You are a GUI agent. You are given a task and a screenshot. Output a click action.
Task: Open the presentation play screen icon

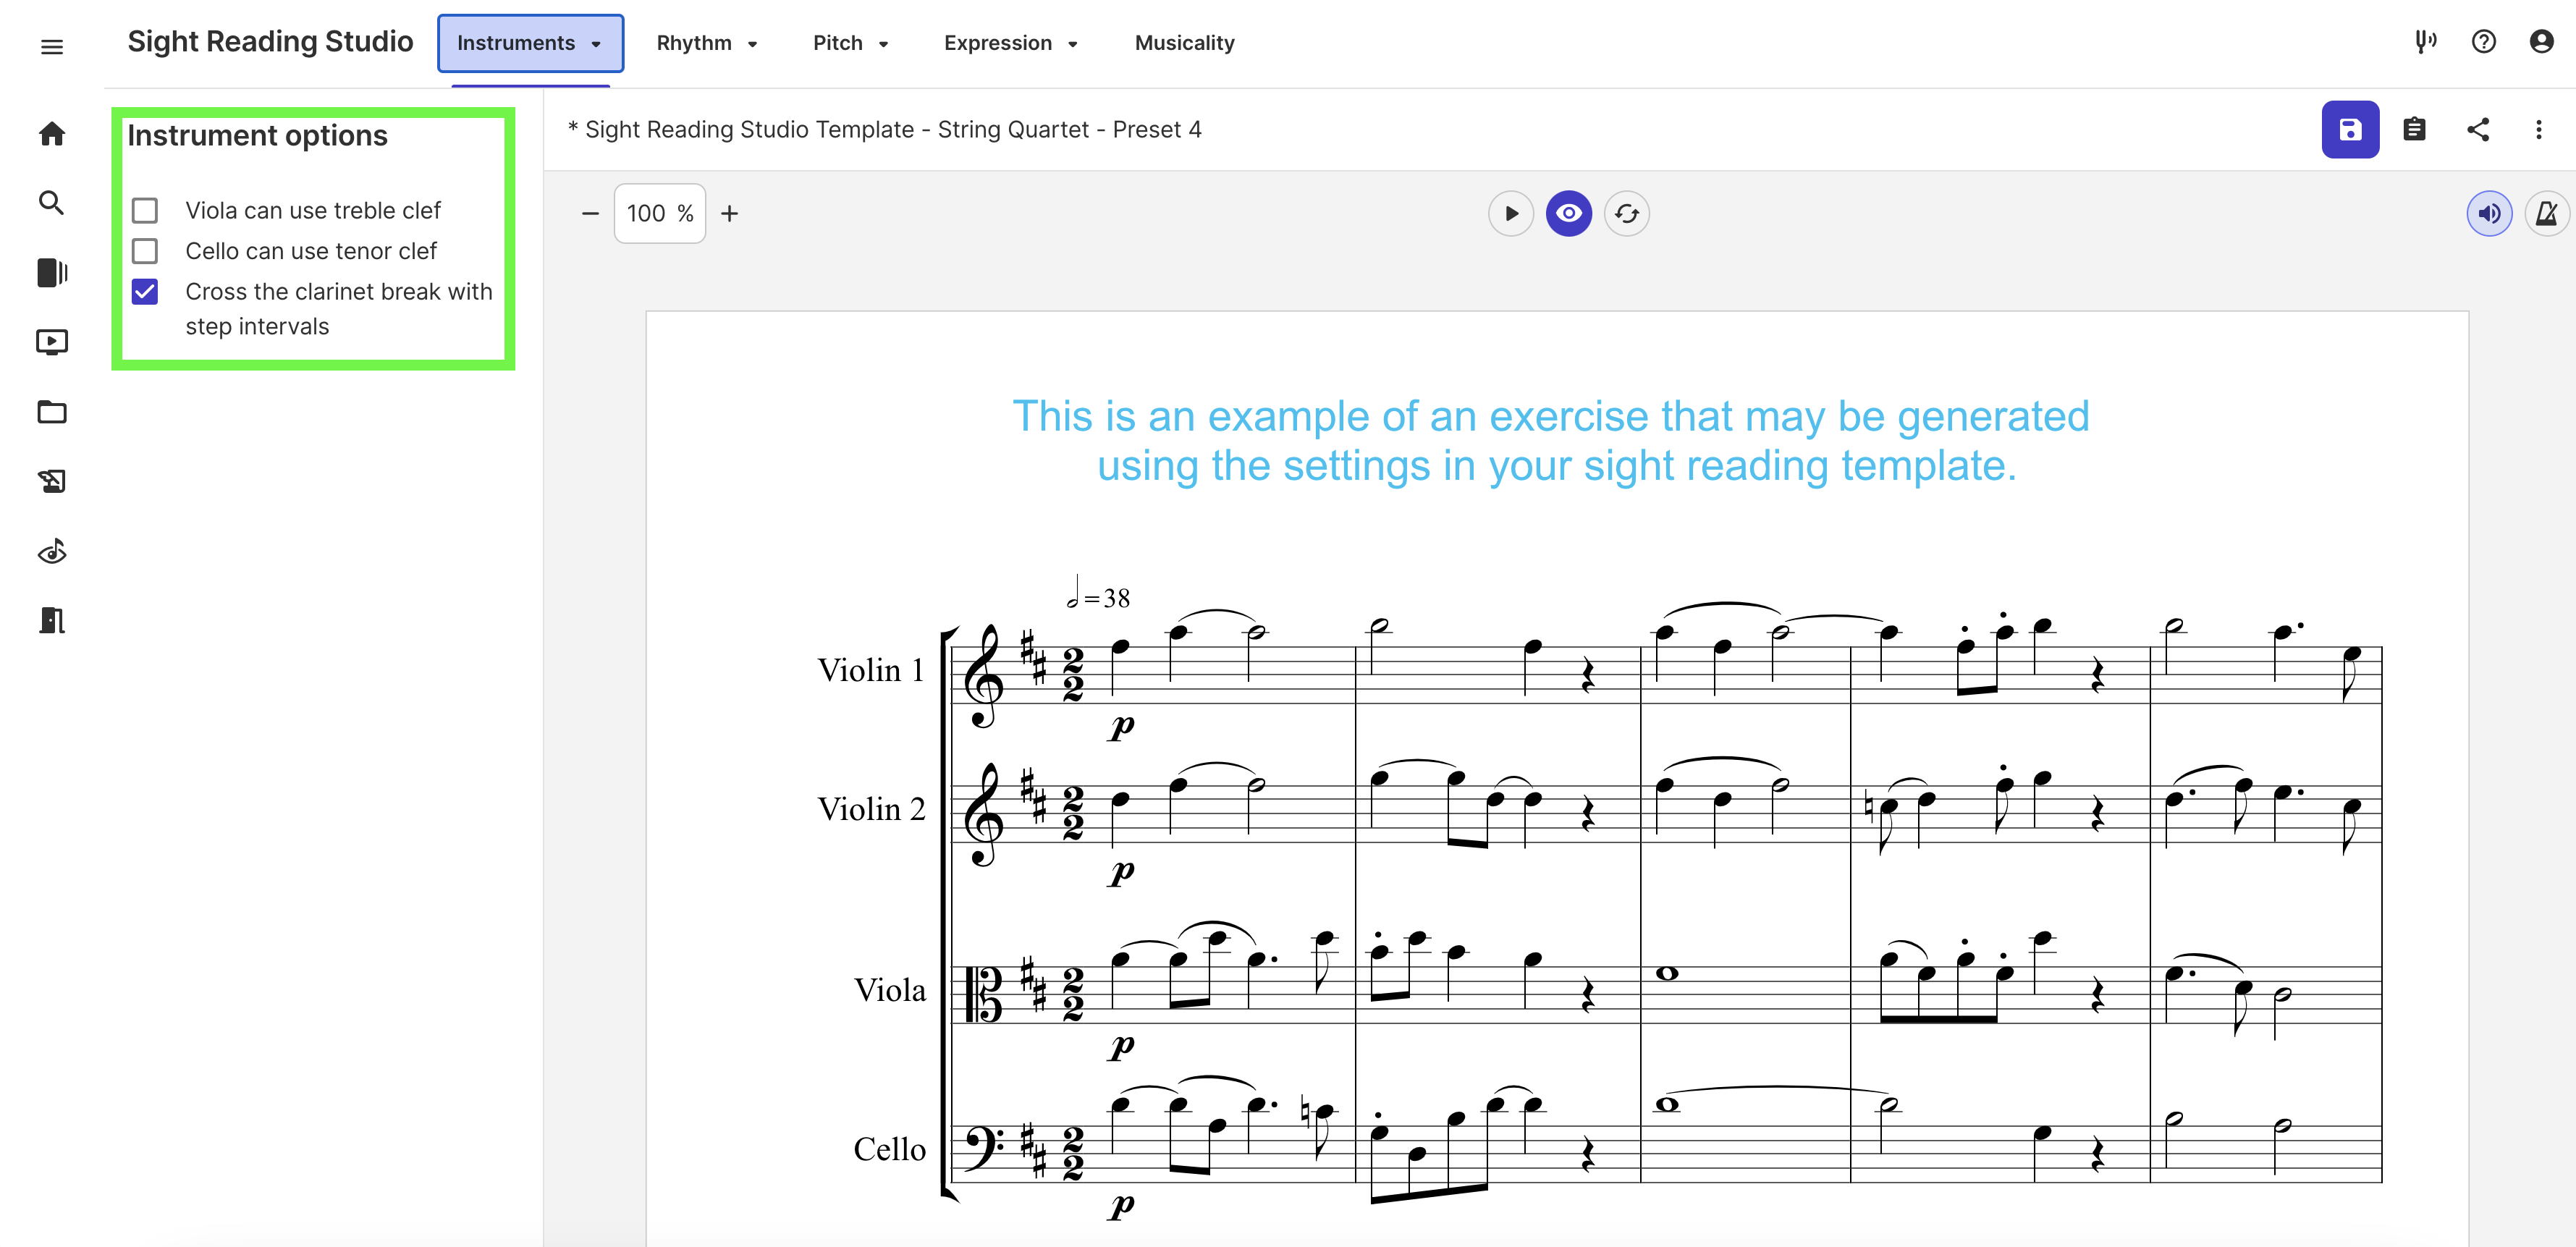point(52,342)
